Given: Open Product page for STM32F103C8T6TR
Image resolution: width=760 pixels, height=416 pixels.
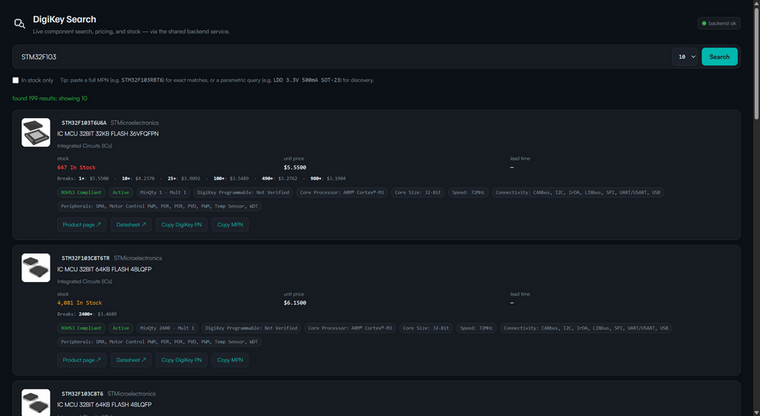Looking at the screenshot, I should click(81, 360).
